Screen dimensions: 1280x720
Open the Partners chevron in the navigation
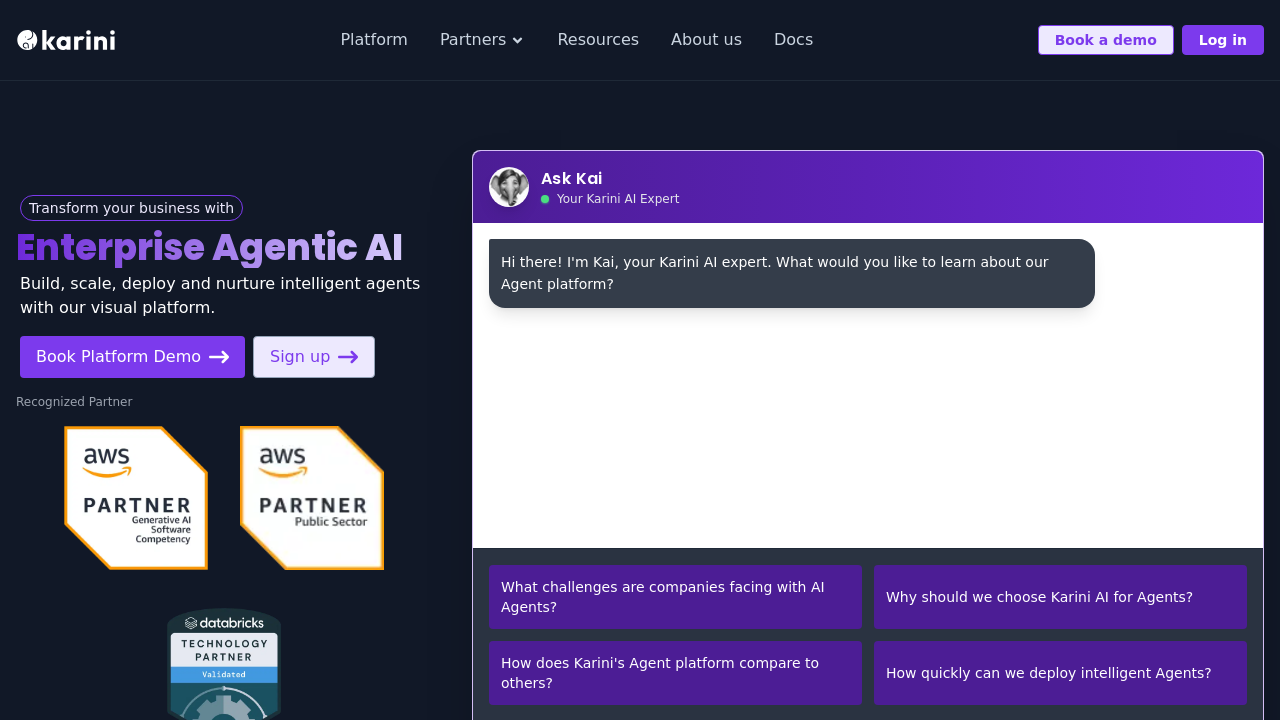pyautogui.click(x=518, y=41)
